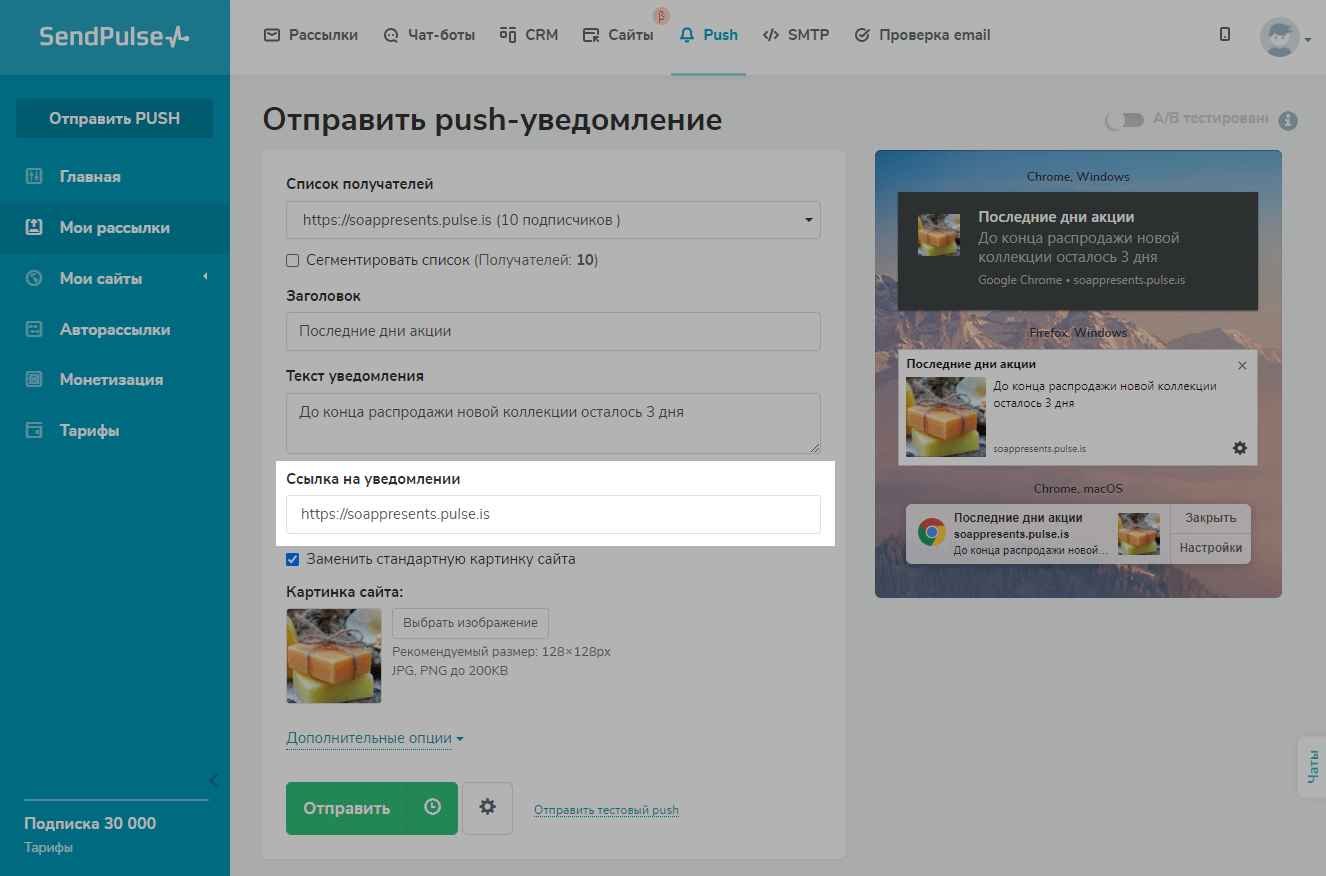Click the checkmark icon for Проверка email

point(862,35)
